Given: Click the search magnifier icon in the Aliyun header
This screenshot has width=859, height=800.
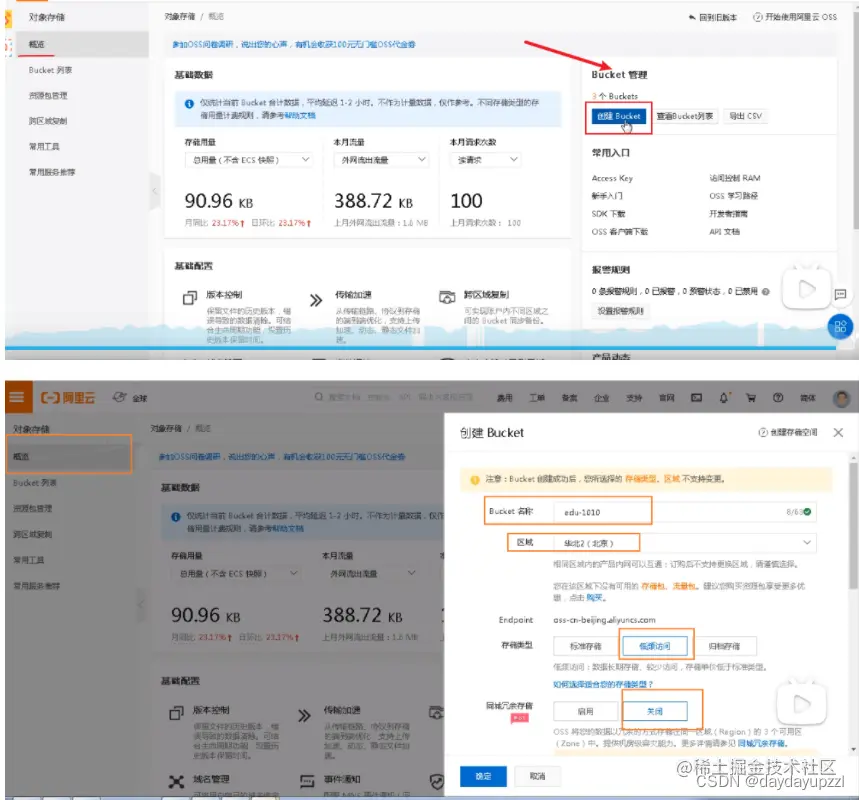Looking at the screenshot, I should (x=319, y=397).
